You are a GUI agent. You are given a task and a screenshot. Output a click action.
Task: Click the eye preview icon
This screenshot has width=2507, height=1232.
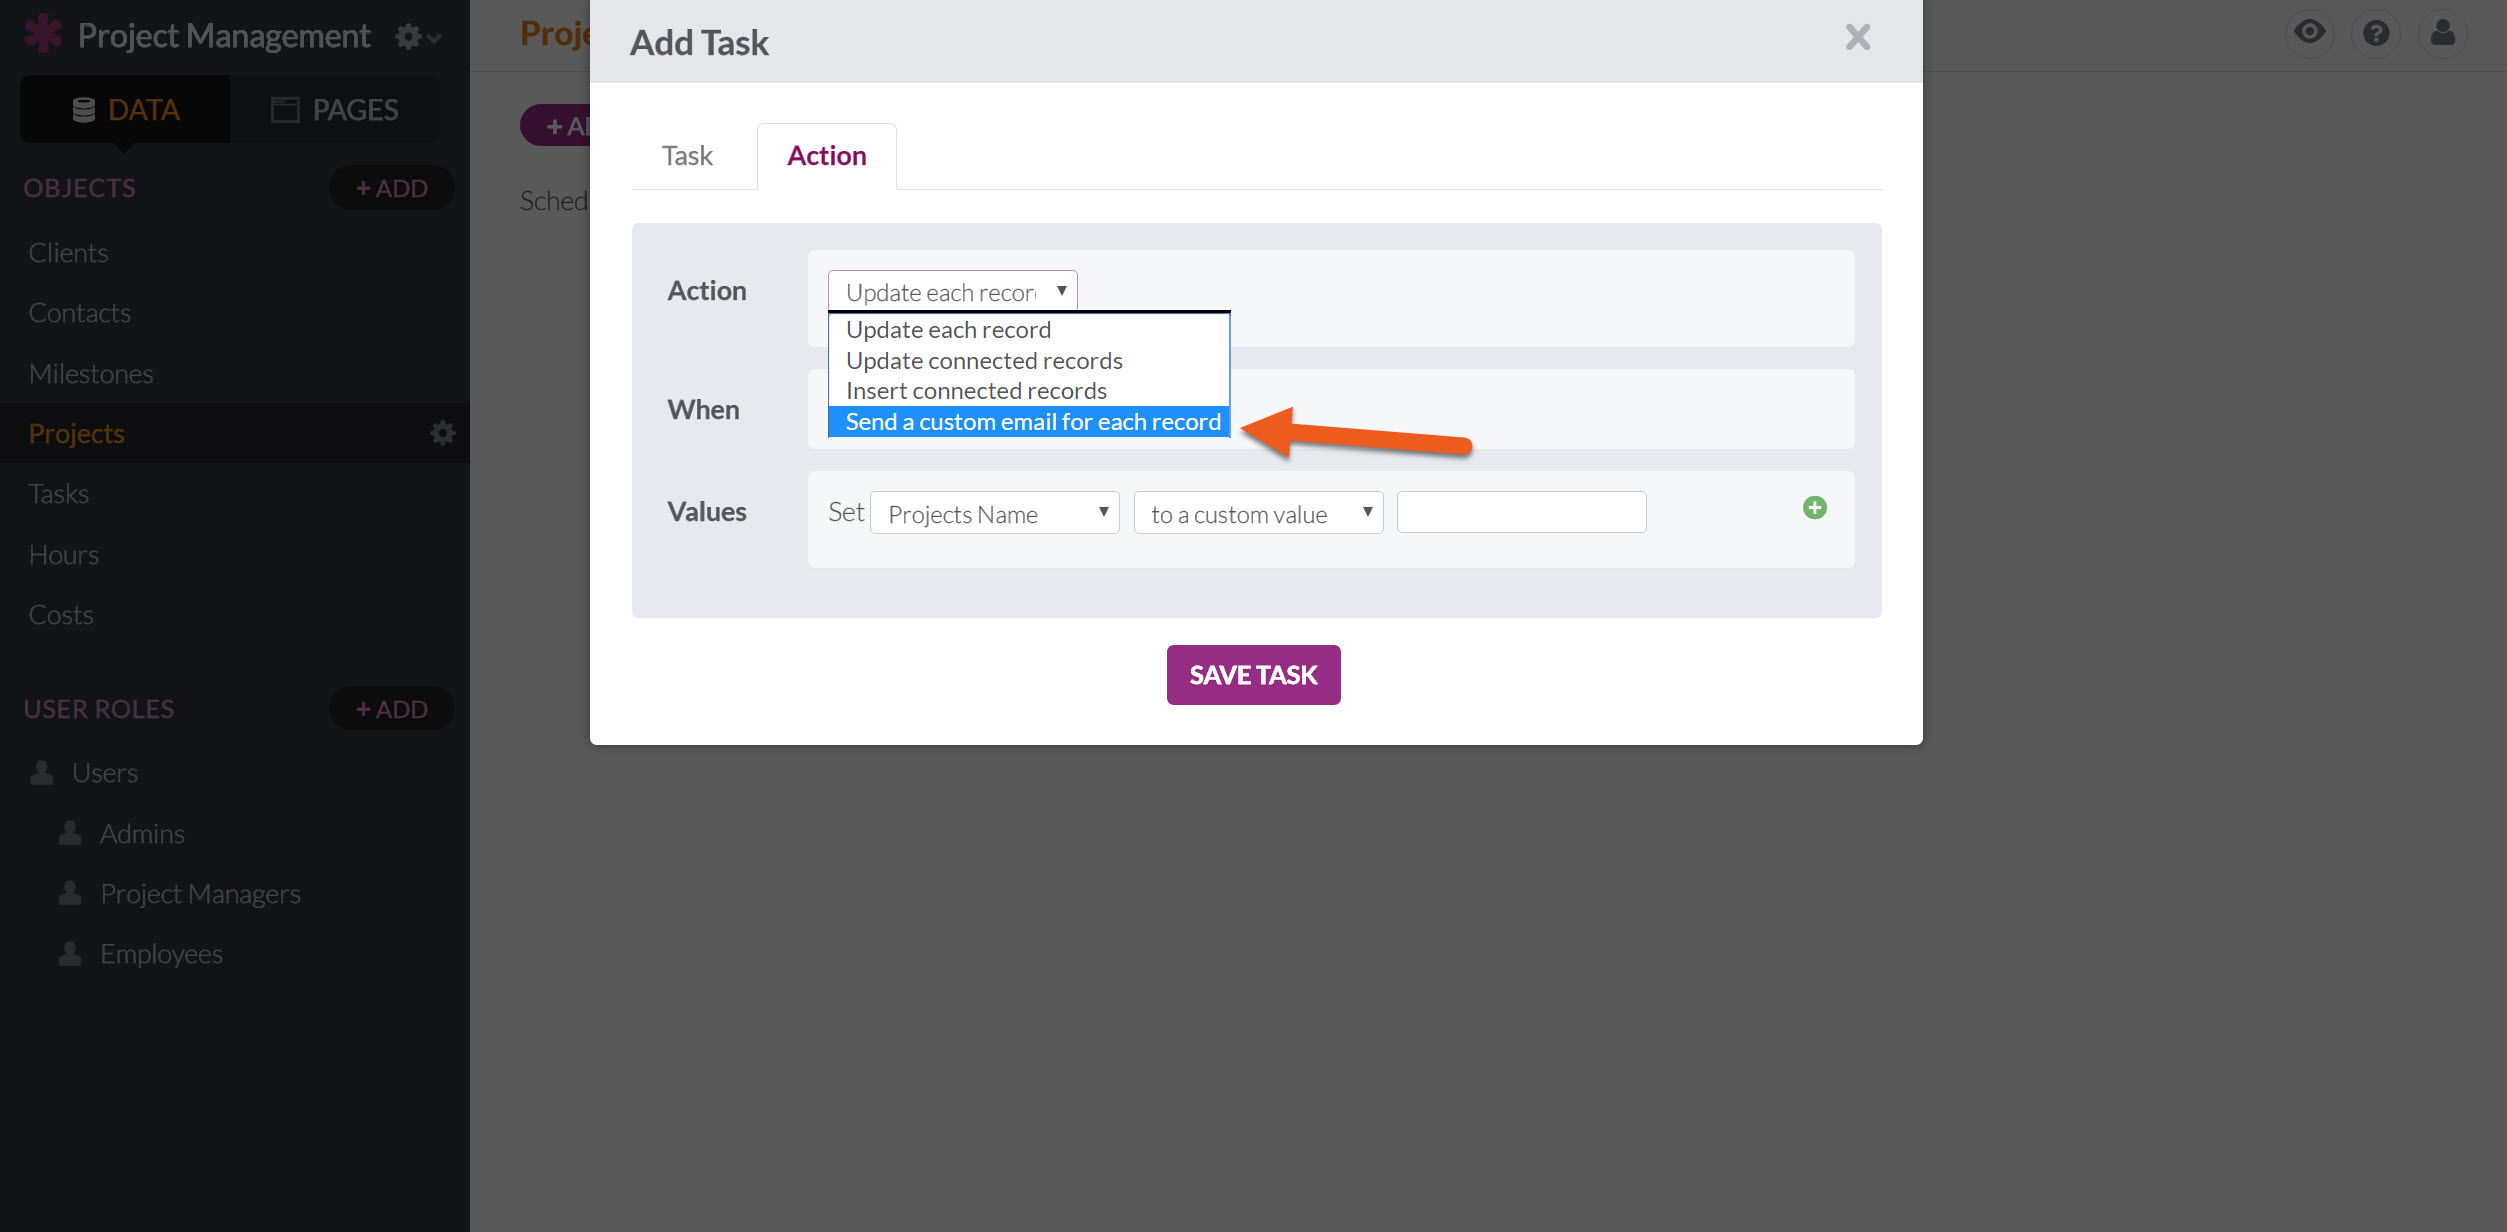[2309, 33]
